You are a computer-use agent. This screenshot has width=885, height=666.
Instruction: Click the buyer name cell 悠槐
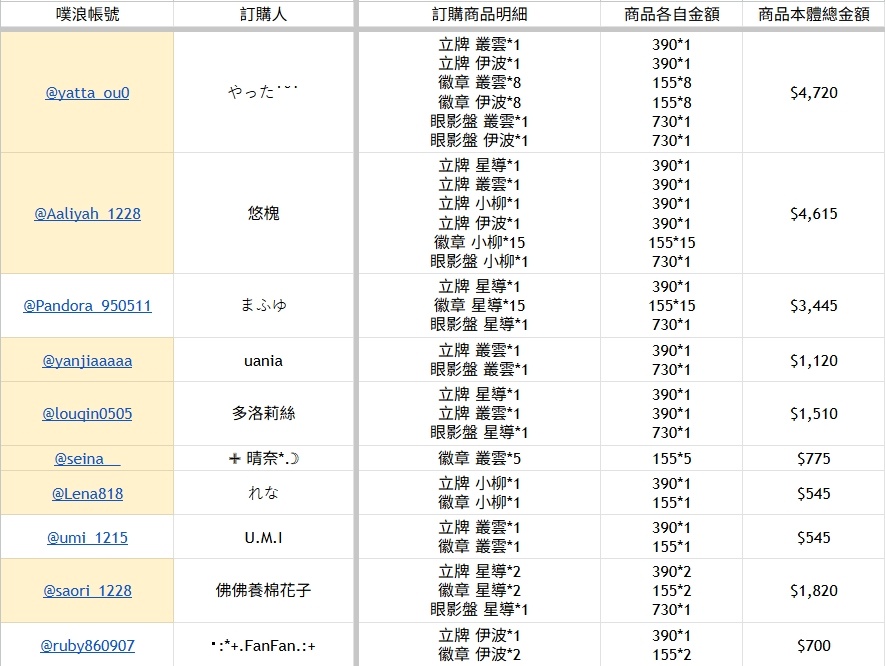click(264, 214)
